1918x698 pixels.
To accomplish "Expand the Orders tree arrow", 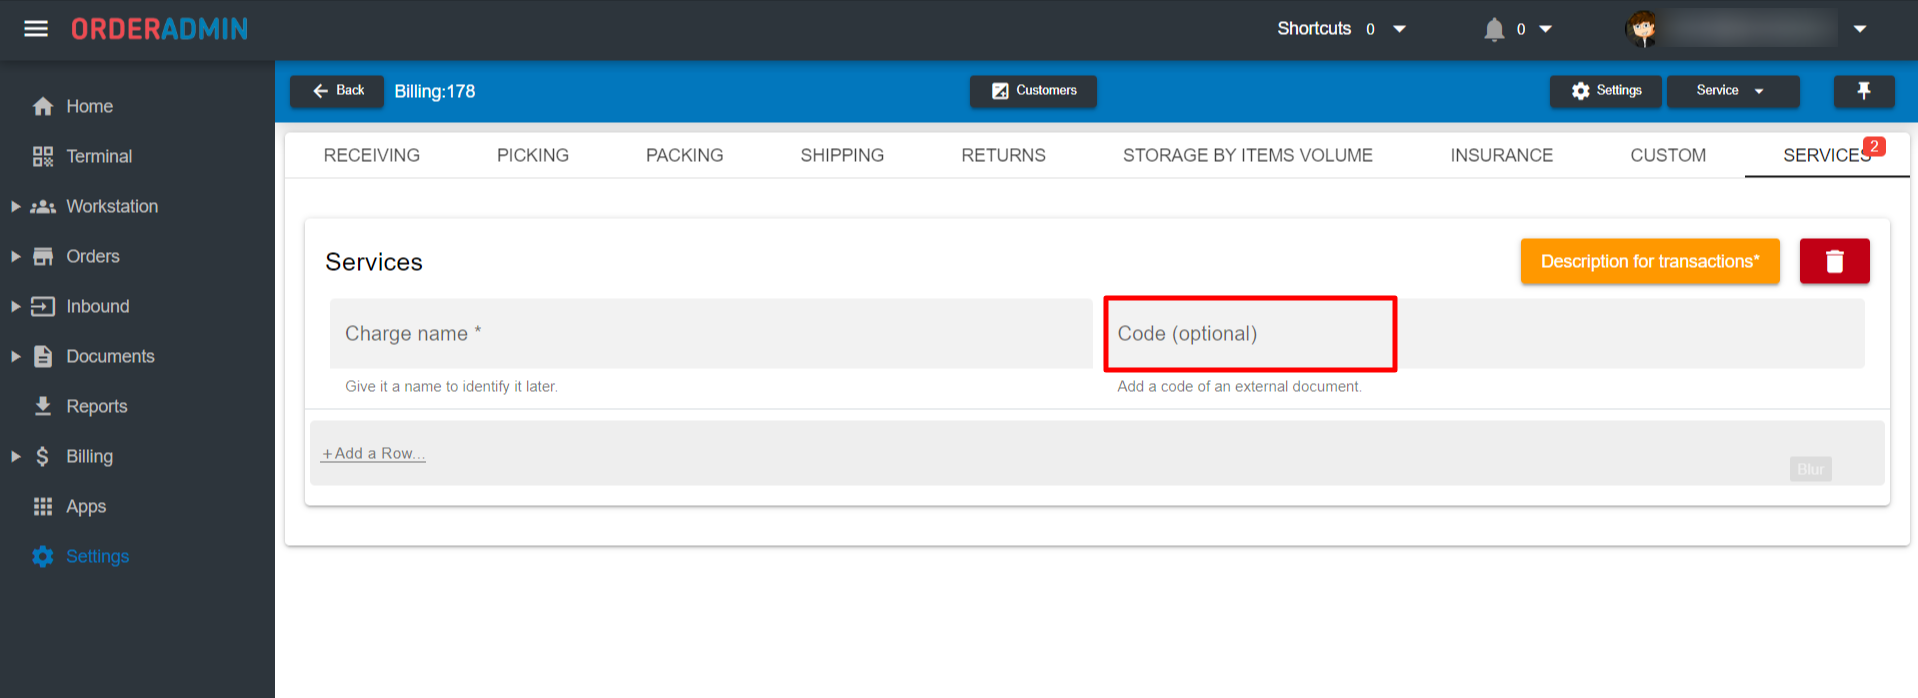I will 15,256.
